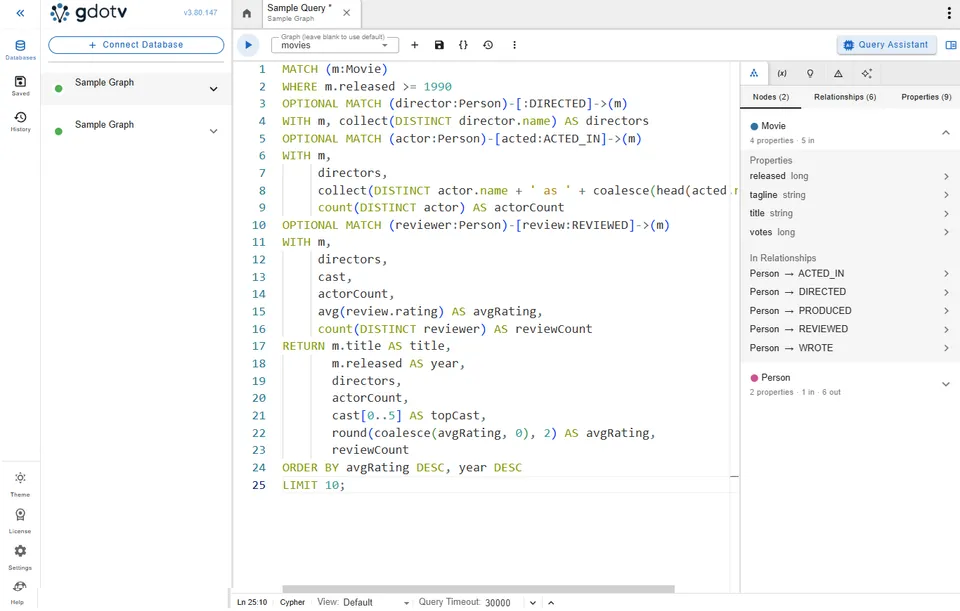Open Settings from the sidebar
Image resolution: width=960 pixels, height=611 pixels.
click(x=20, y=557)
